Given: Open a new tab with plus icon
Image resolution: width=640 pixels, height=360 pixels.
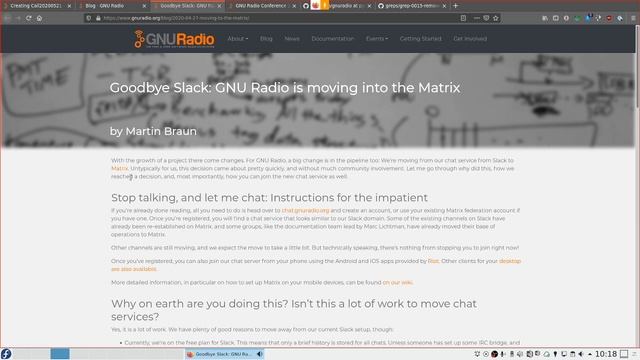Looking at the screenshot, I should point(456,6).
